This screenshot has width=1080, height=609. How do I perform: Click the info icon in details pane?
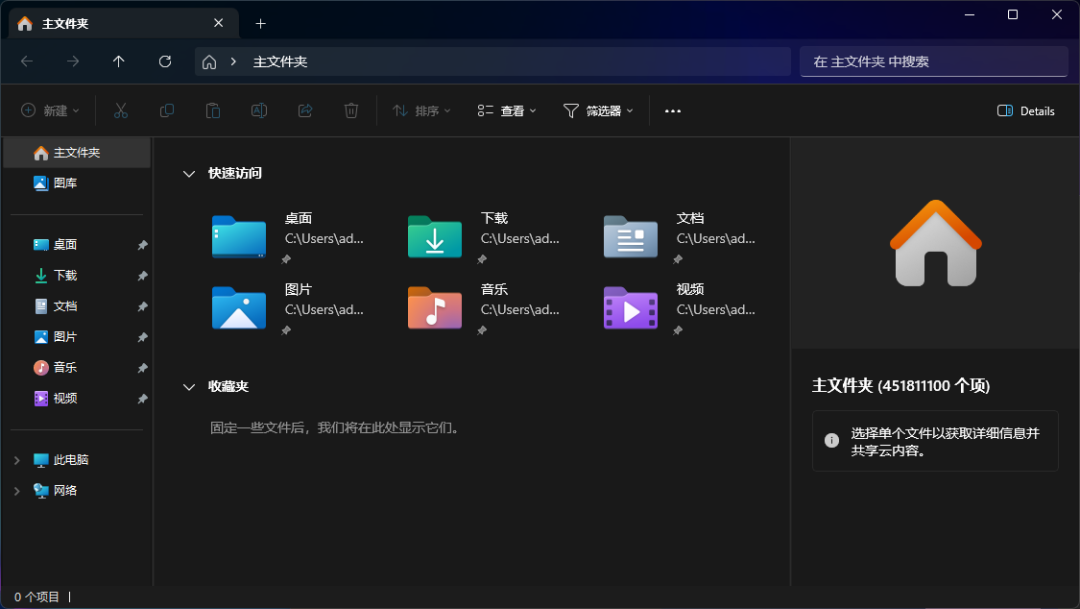pyautogui.click(x=831, y=440)
